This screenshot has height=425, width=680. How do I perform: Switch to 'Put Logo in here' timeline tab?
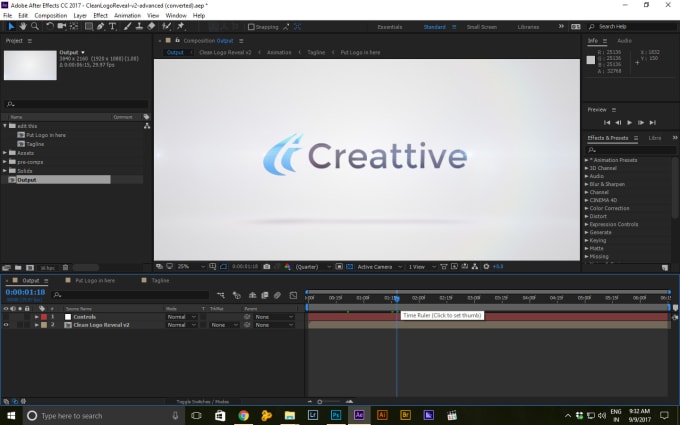95,281
